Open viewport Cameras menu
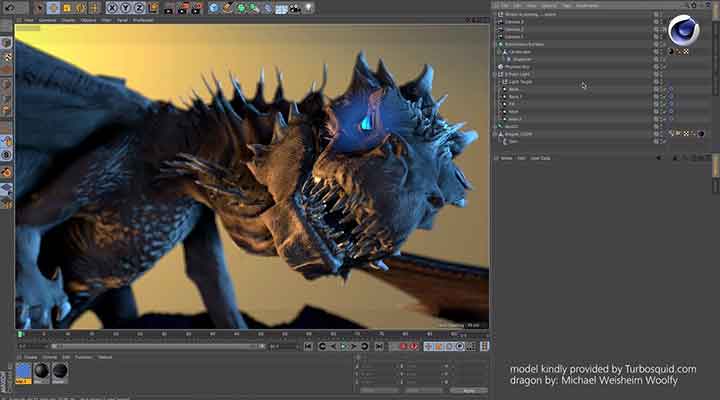The height and width of the screenshot is (400, 720). [x=47, y=20]
